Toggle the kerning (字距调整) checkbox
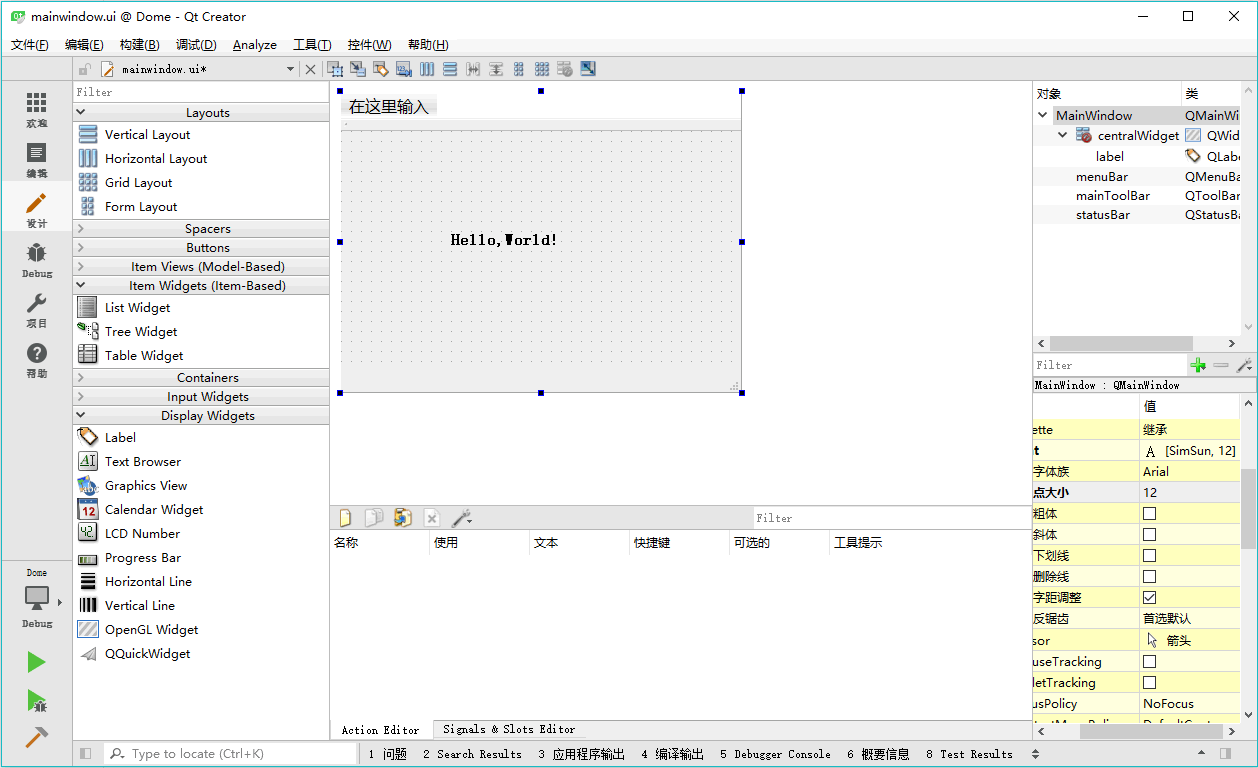 tap(1149, 597)
